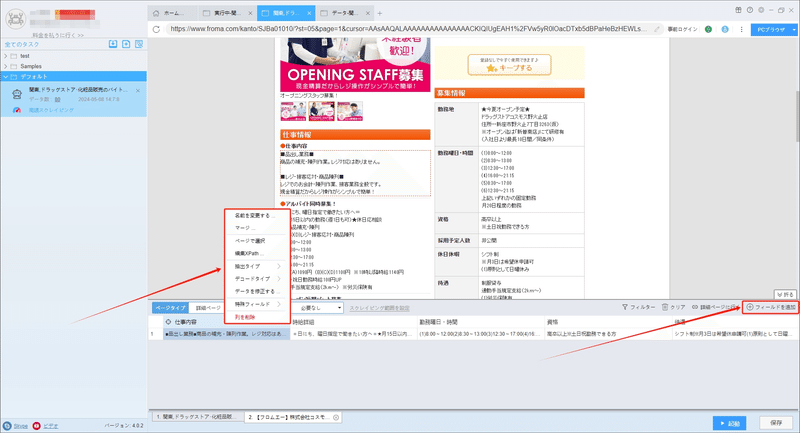Collapse the panel with 折る button

pos(785,295)
